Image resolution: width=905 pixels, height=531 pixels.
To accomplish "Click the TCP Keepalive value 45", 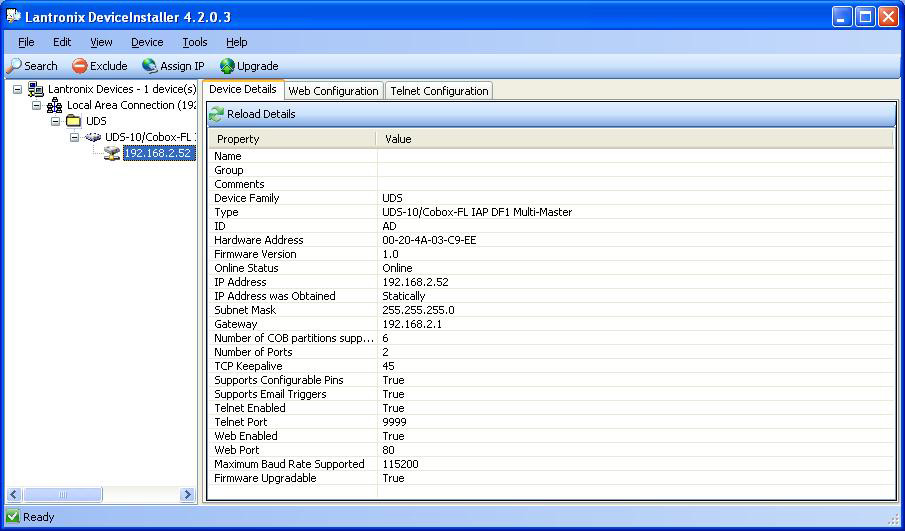I will (388, 366).
